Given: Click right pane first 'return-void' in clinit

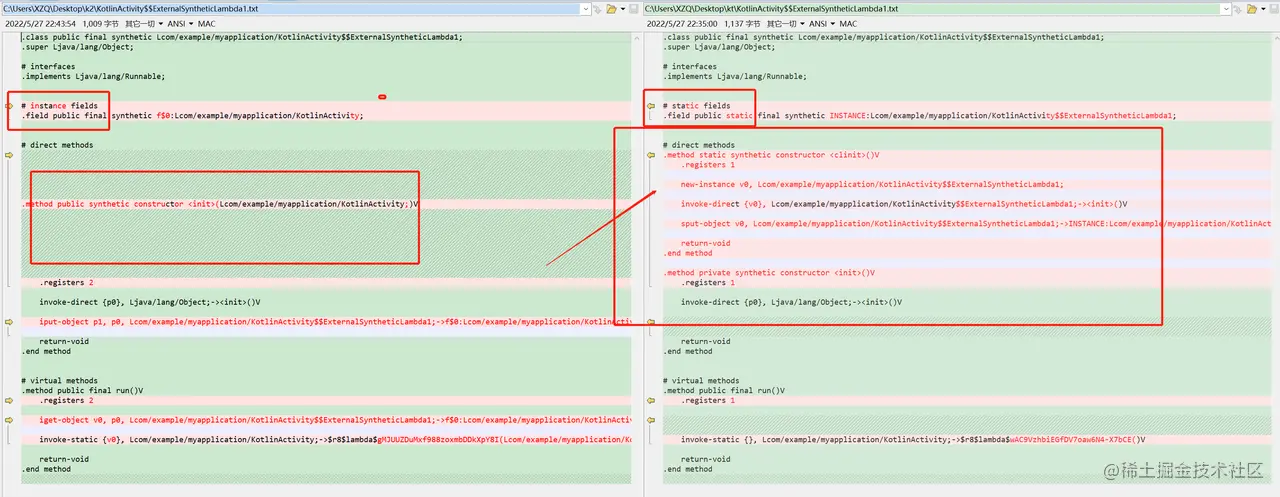Looking at the screenshot, I should [x=706, y=243].
